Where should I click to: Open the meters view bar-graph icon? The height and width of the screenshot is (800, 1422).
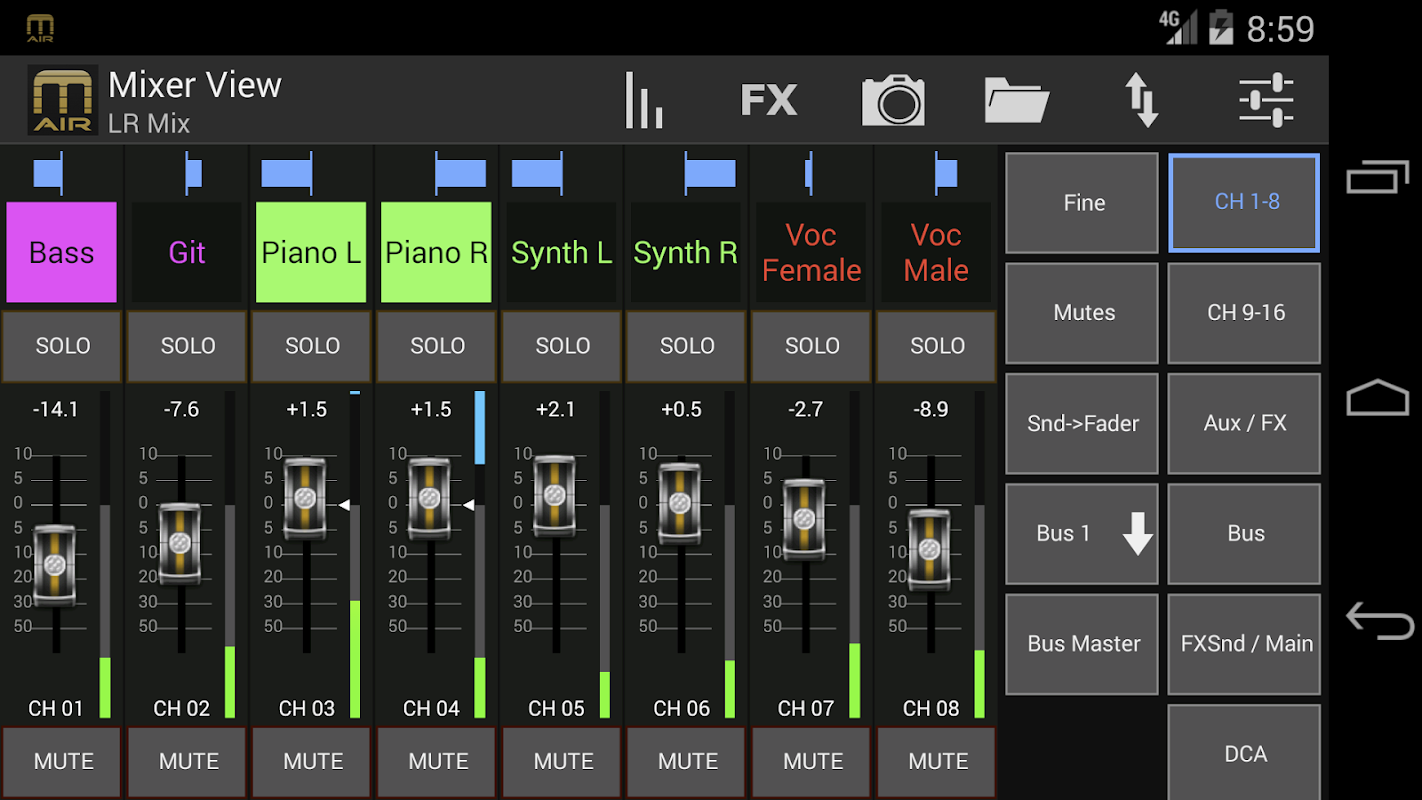[643, 100]
